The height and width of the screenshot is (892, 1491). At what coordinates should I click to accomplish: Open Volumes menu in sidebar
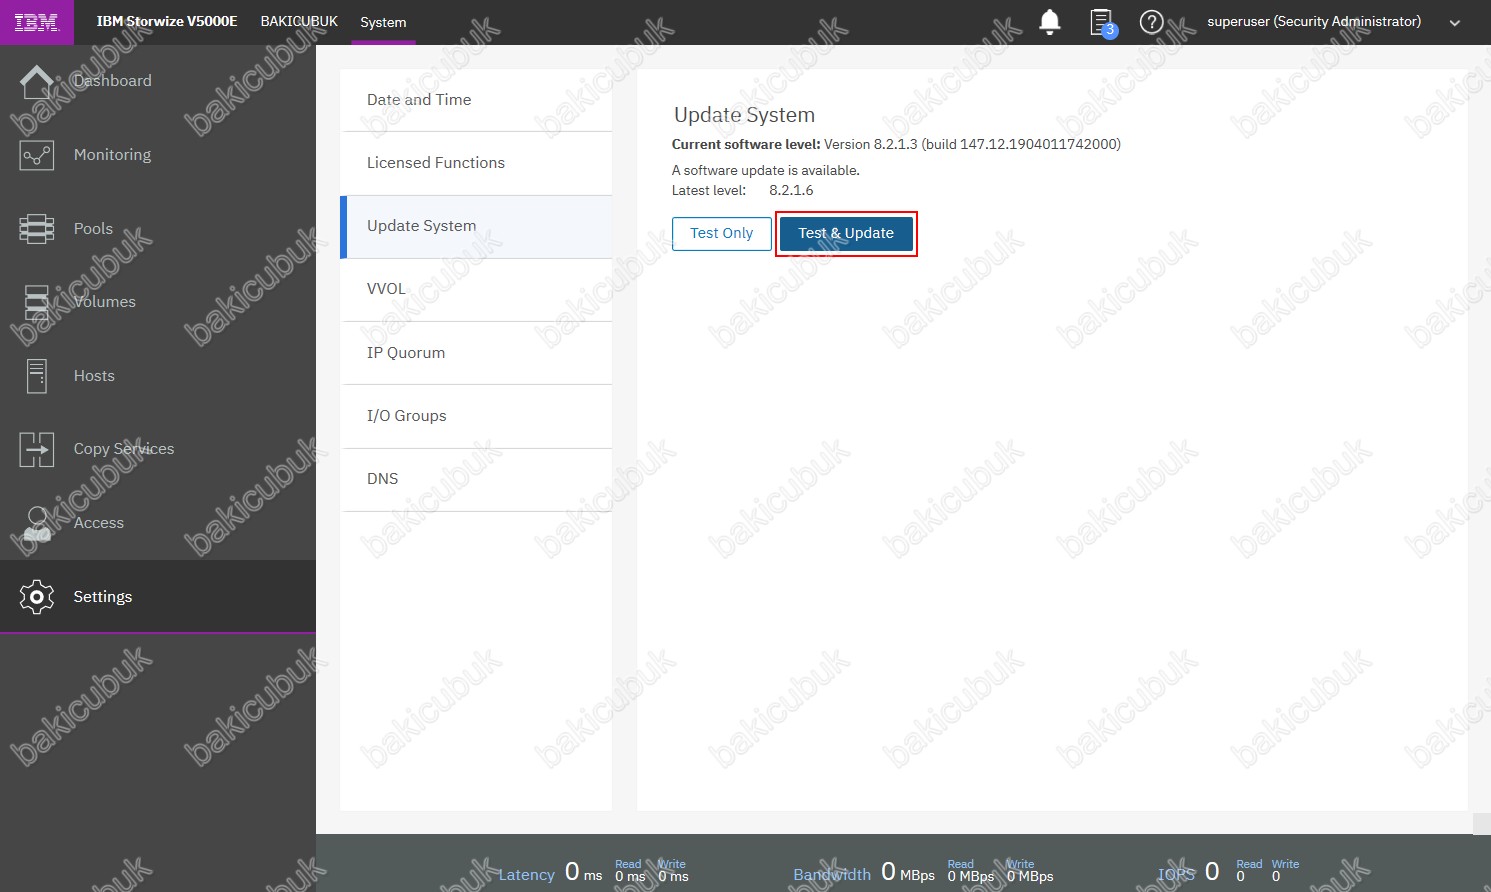tap(105, 302)
